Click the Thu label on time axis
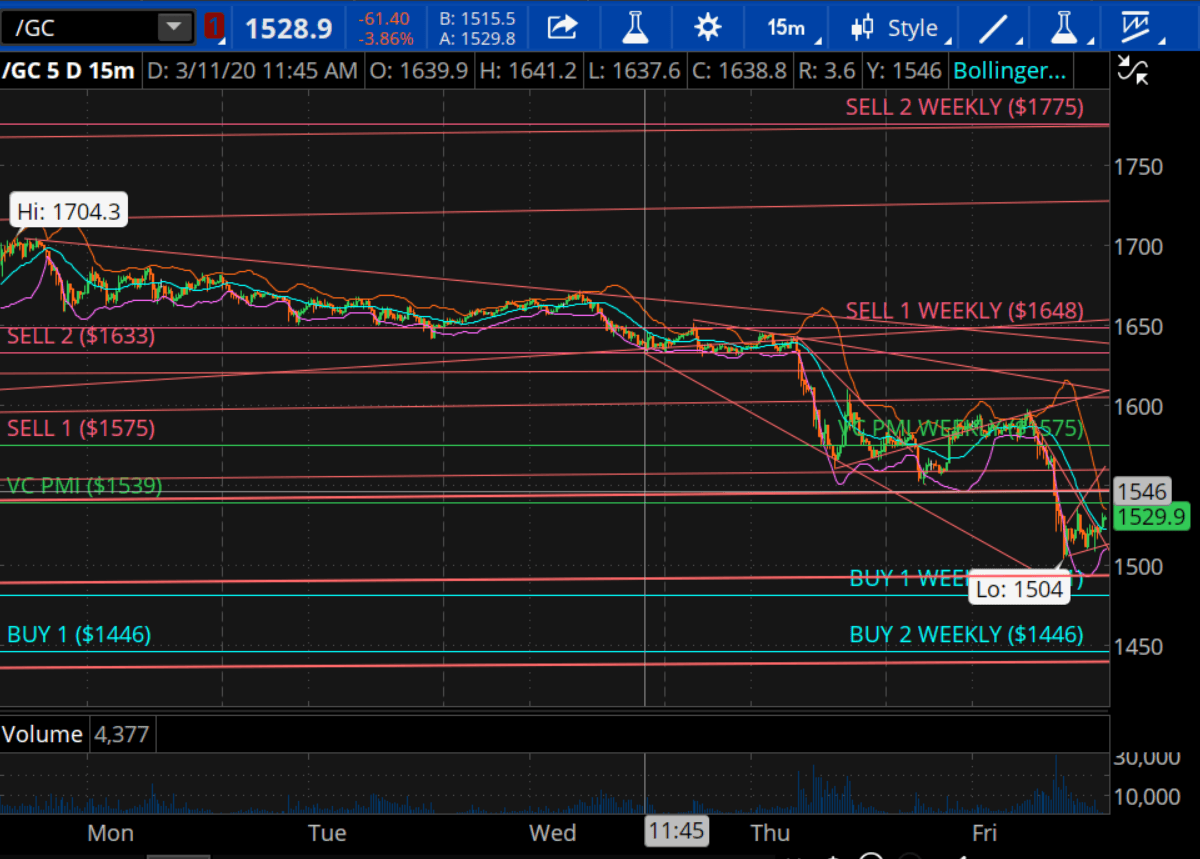The width and height of the screenshot is (1200, 859). coord(770,833)
